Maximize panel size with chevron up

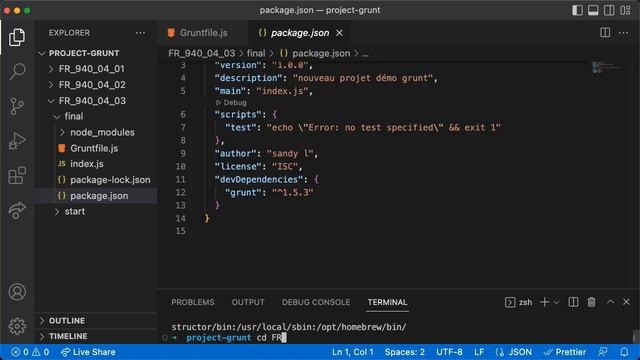tap(610, 302)
